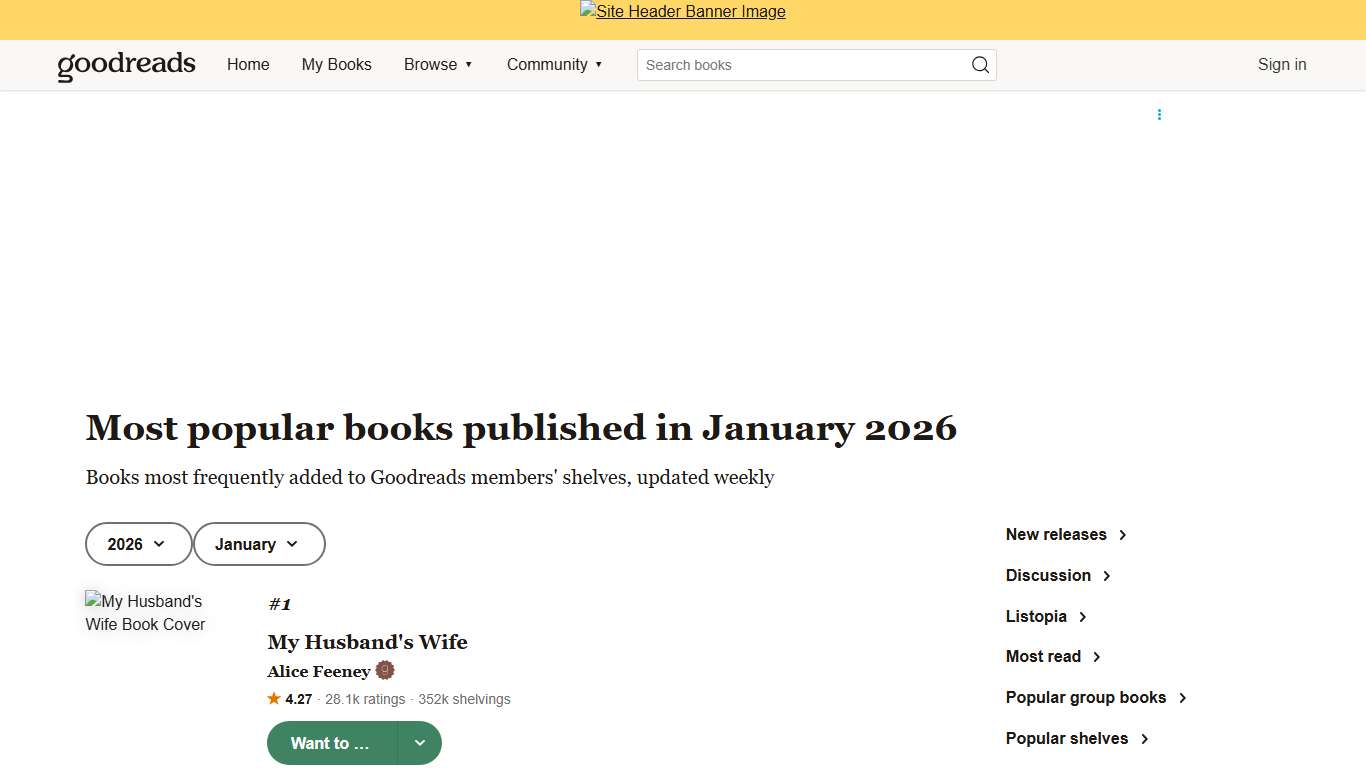Go to My Books

336,64
